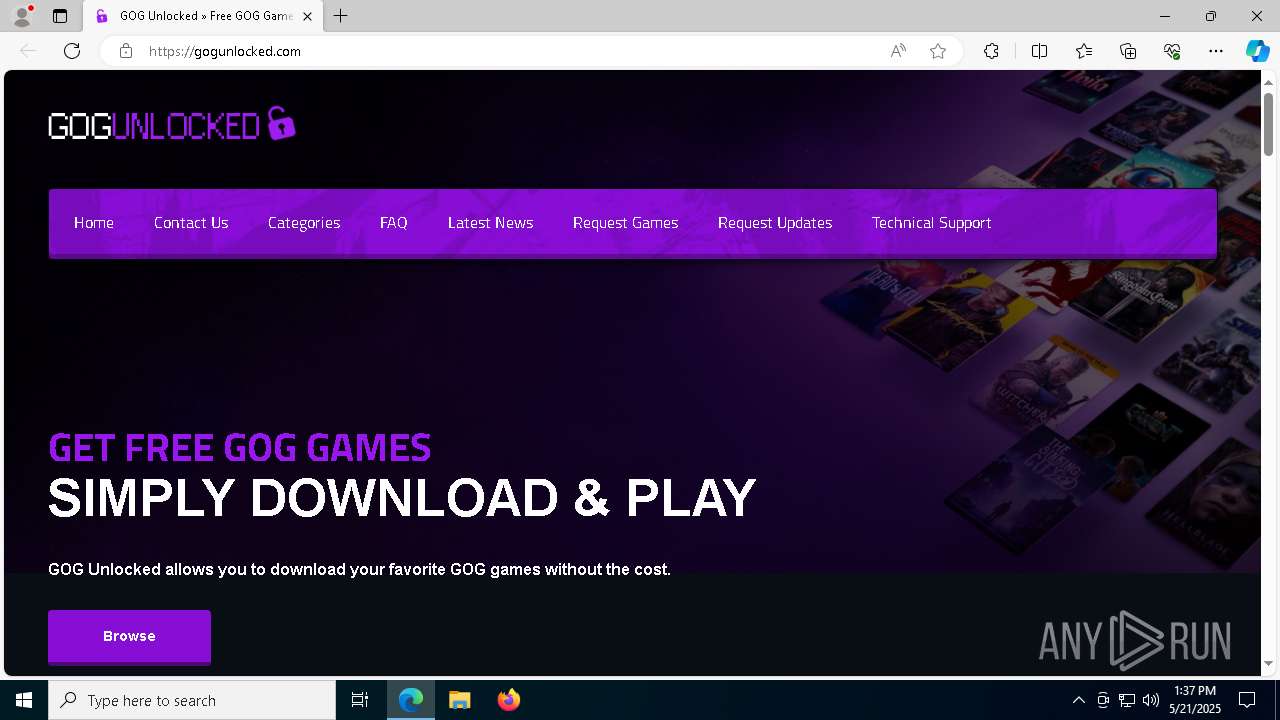Open the Collections icon
This screenshot has width=1280, height=720.
(1128, 51)
